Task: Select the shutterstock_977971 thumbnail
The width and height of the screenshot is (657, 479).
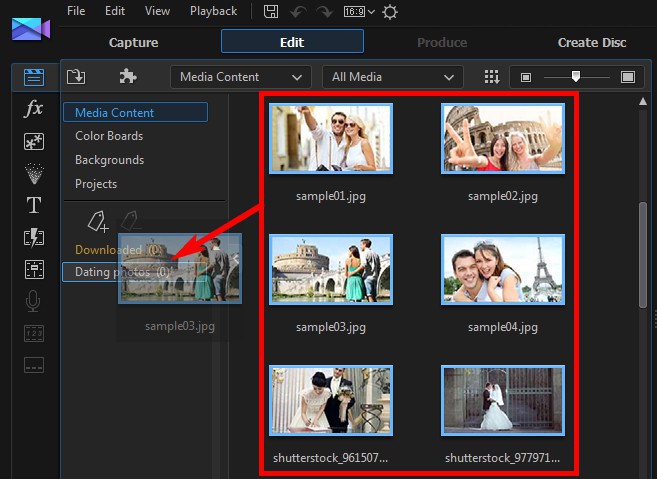Action: (x=503, y=400)
